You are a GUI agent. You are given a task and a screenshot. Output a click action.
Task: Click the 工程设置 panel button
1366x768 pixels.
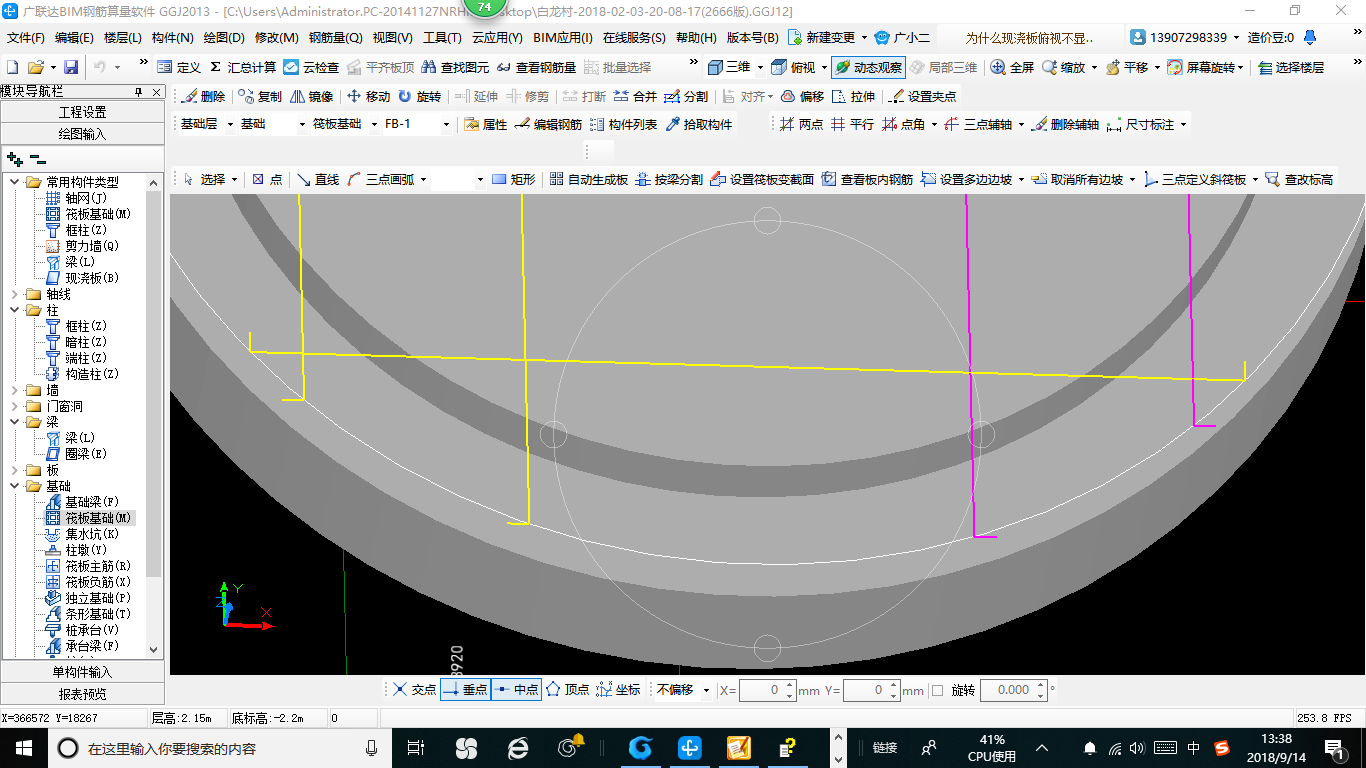click(82, 112)
